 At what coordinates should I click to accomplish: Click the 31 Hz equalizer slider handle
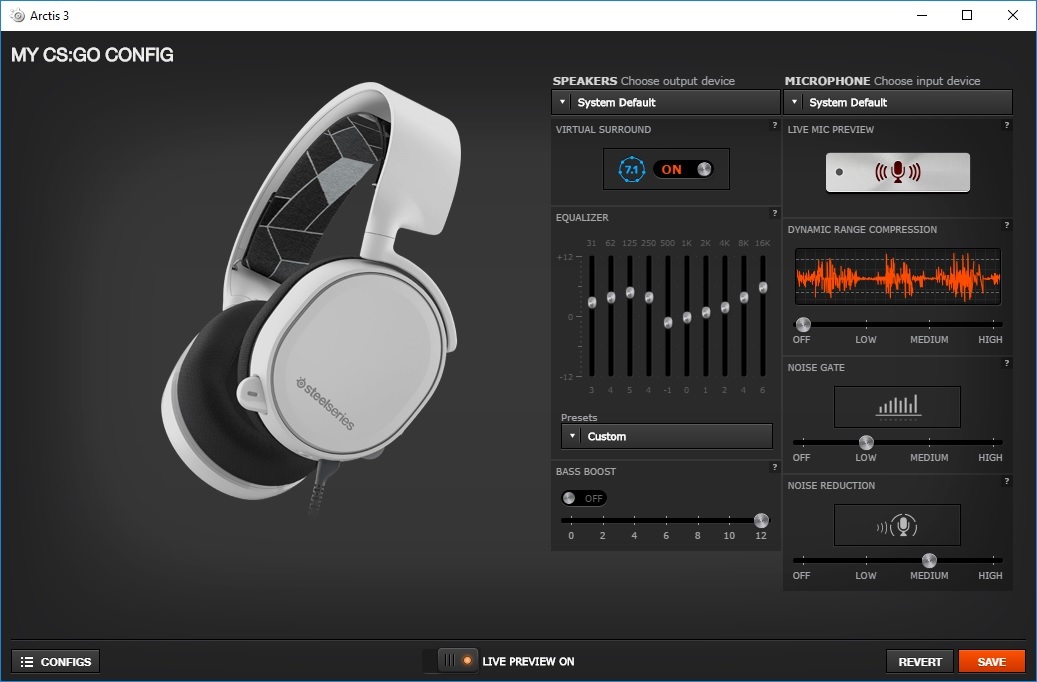592,302
